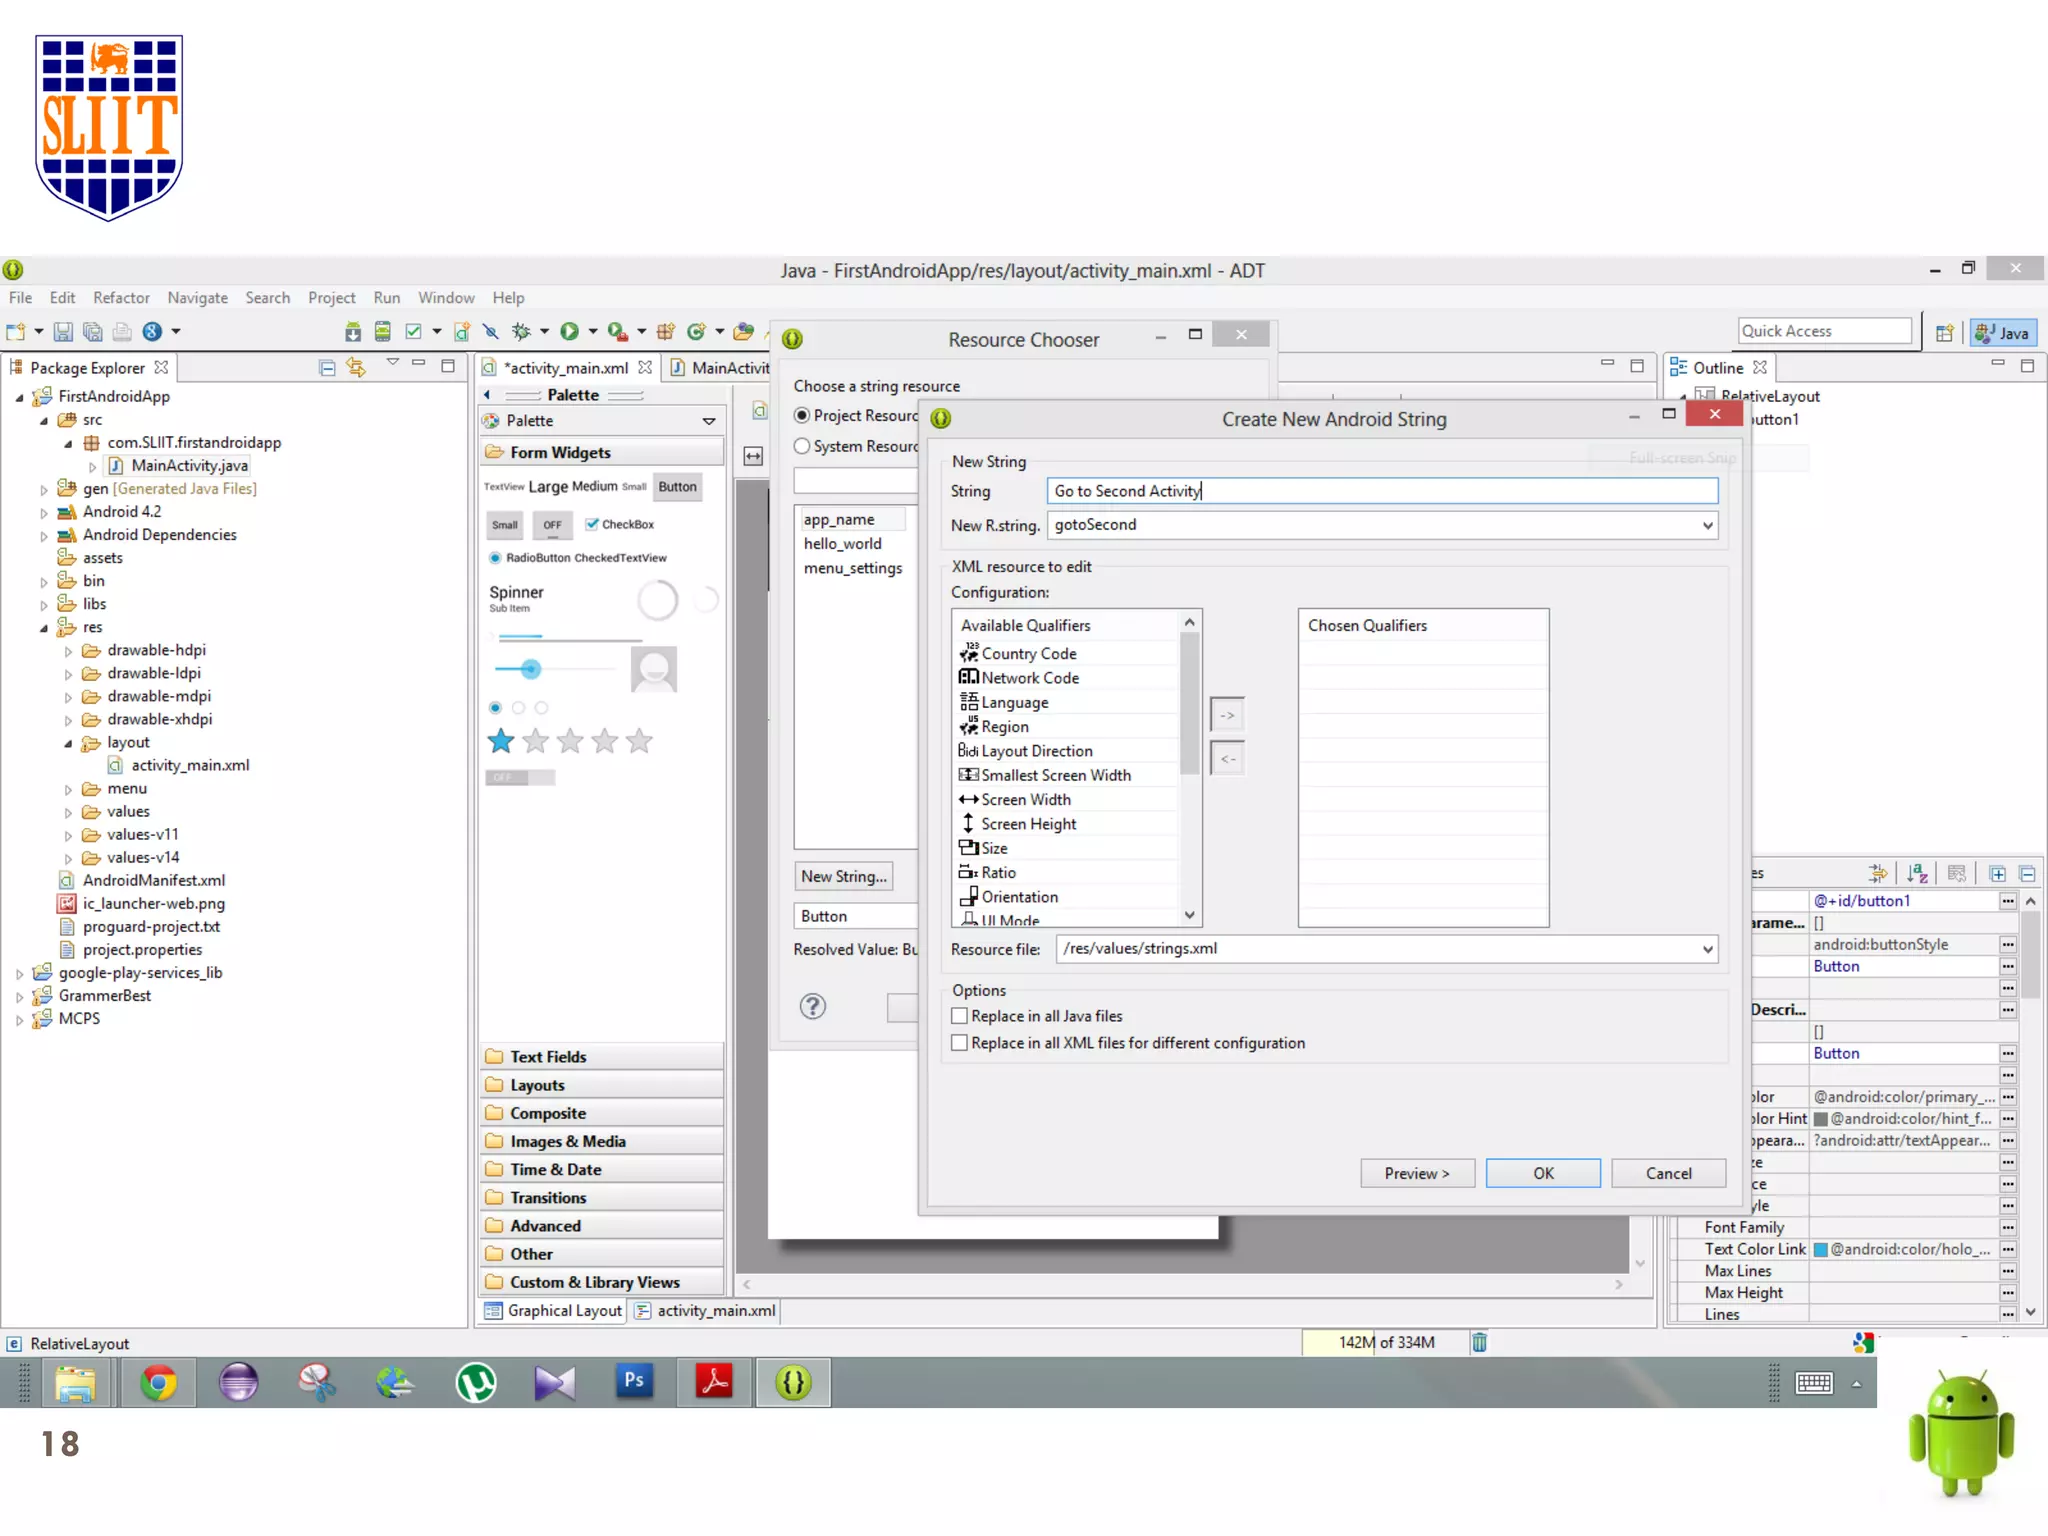Click the Debug bug icon in toolbar
This screenshot has height=1536, width=2048.
click(521, 332)
